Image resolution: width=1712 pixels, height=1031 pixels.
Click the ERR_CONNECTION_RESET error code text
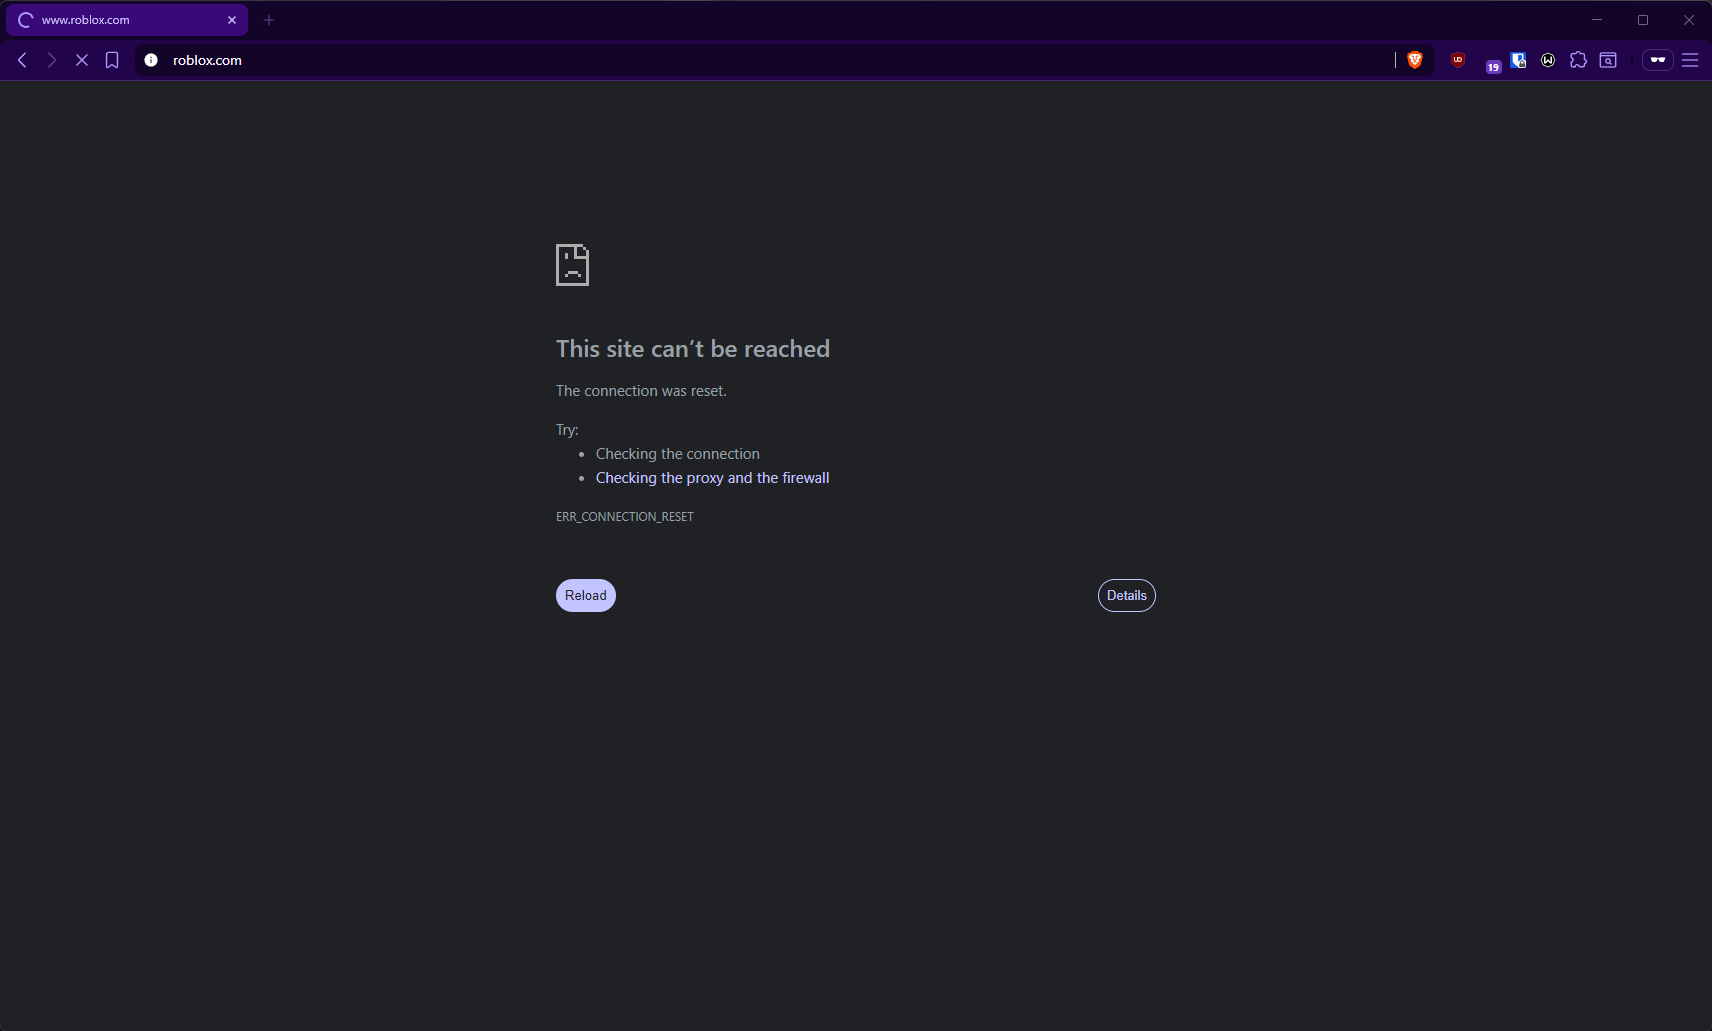(x=625, y=517)
